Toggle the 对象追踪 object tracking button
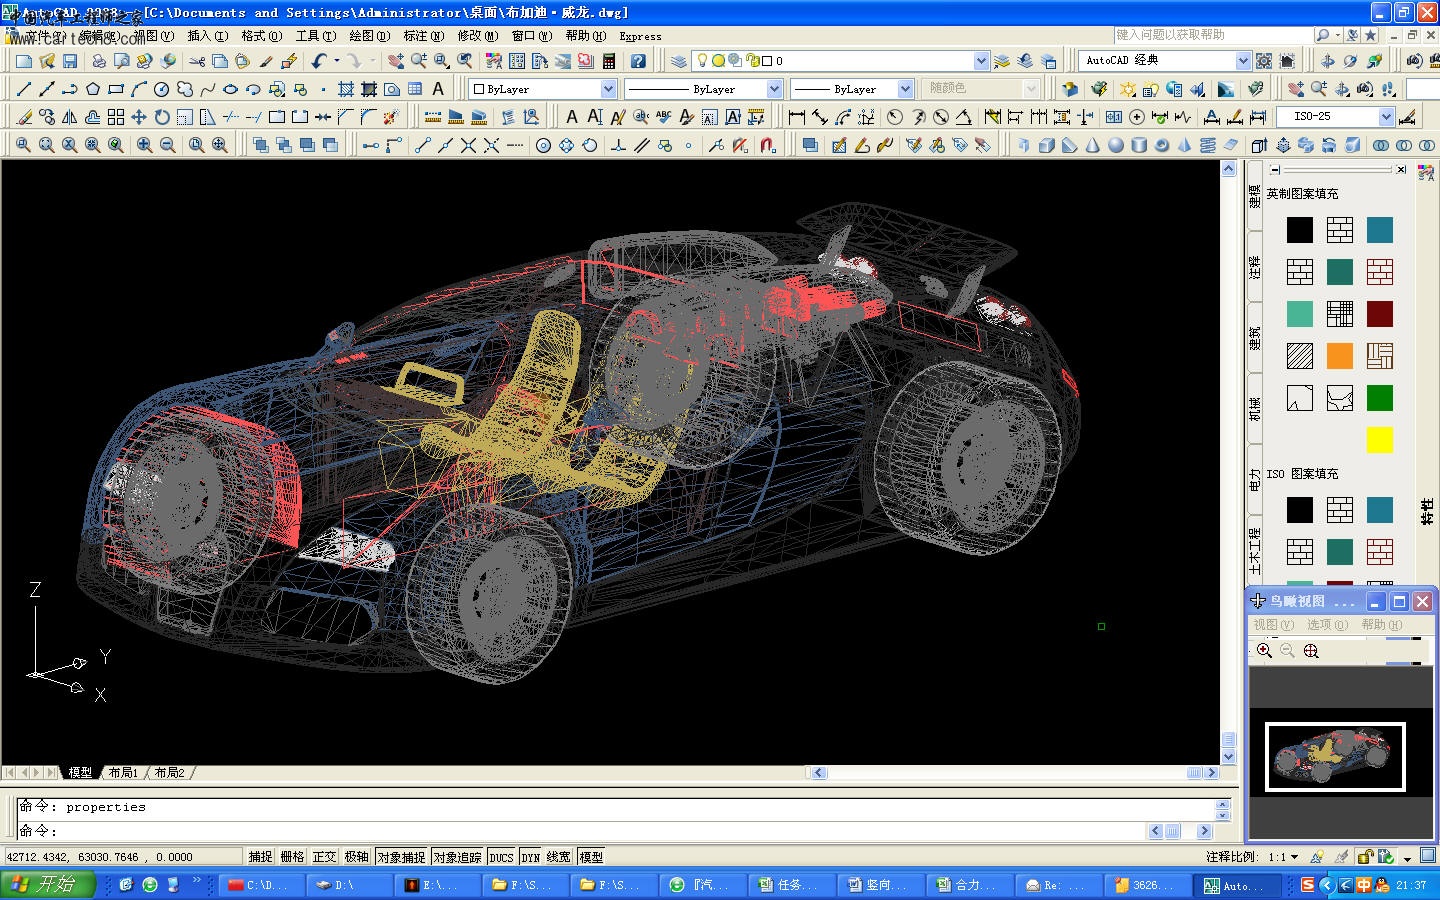1440x900 pixels. [457, 857]
